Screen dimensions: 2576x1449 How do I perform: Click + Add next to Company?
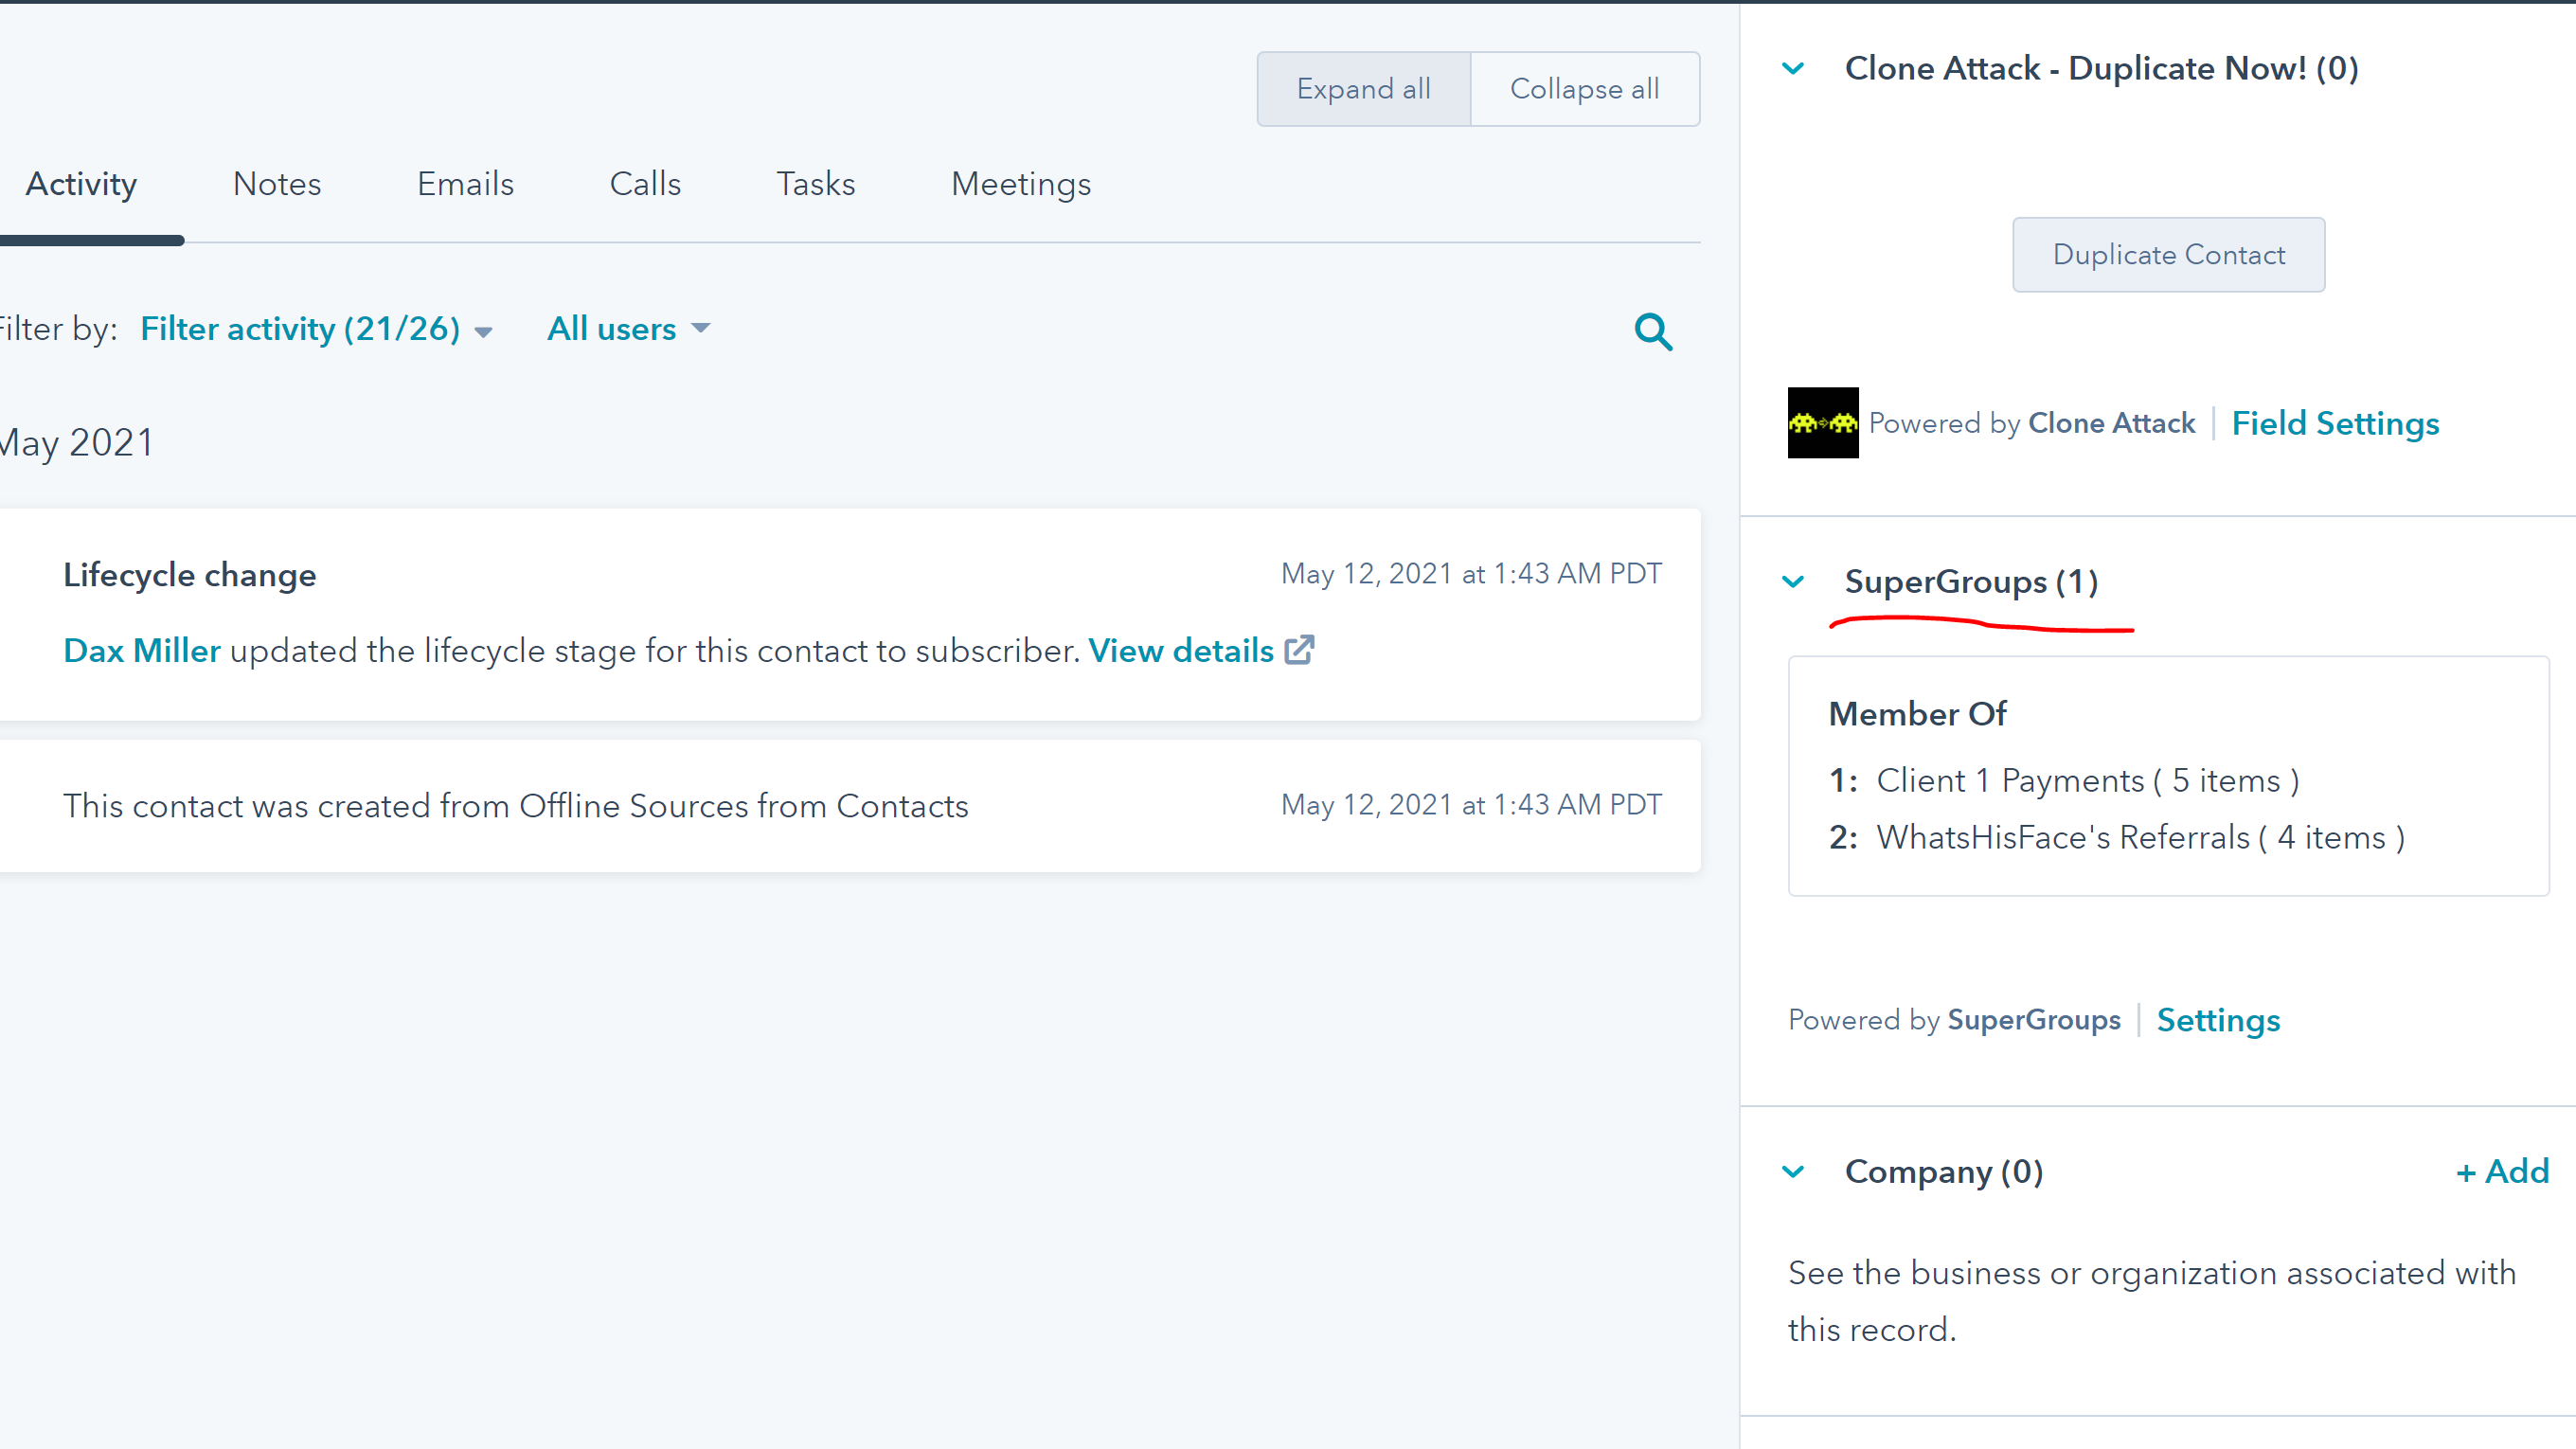[2502, 1171]
